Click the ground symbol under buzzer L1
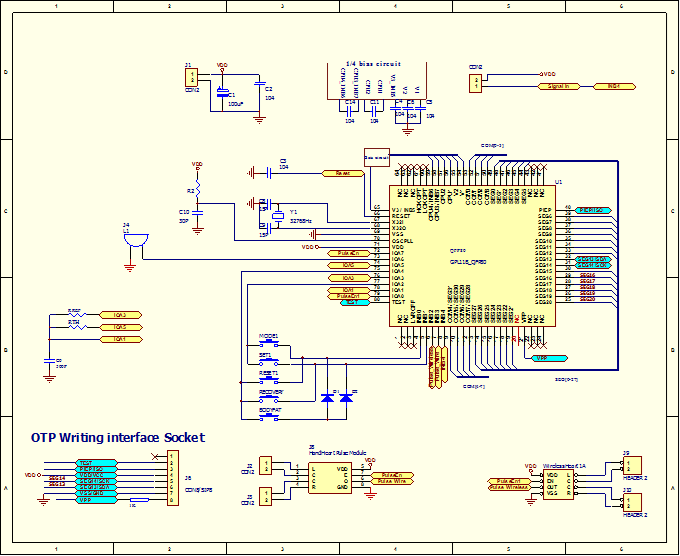The width and height of the screenshot is (680, 556). point(129,266)
